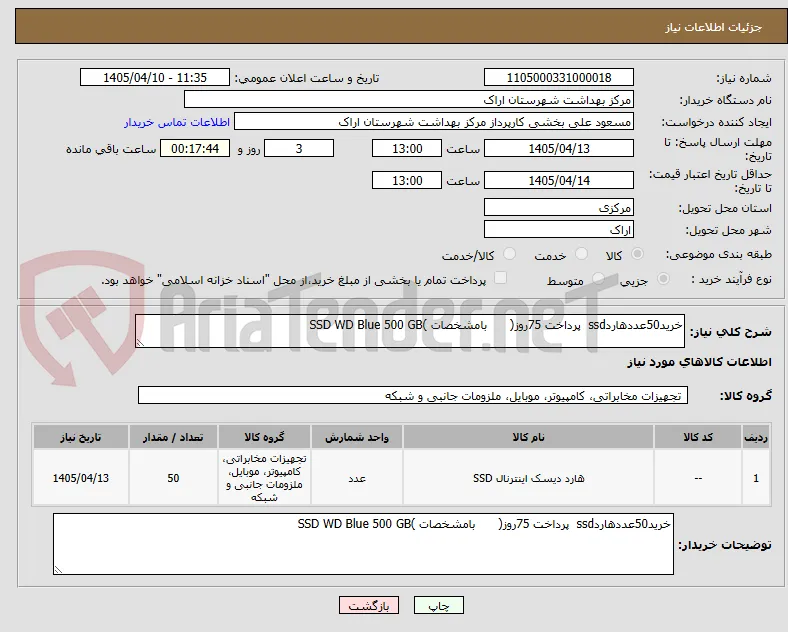Click the شرح کلی نیاز description textarea
This screenshot has height=632, width=788.
click(410, 331)
